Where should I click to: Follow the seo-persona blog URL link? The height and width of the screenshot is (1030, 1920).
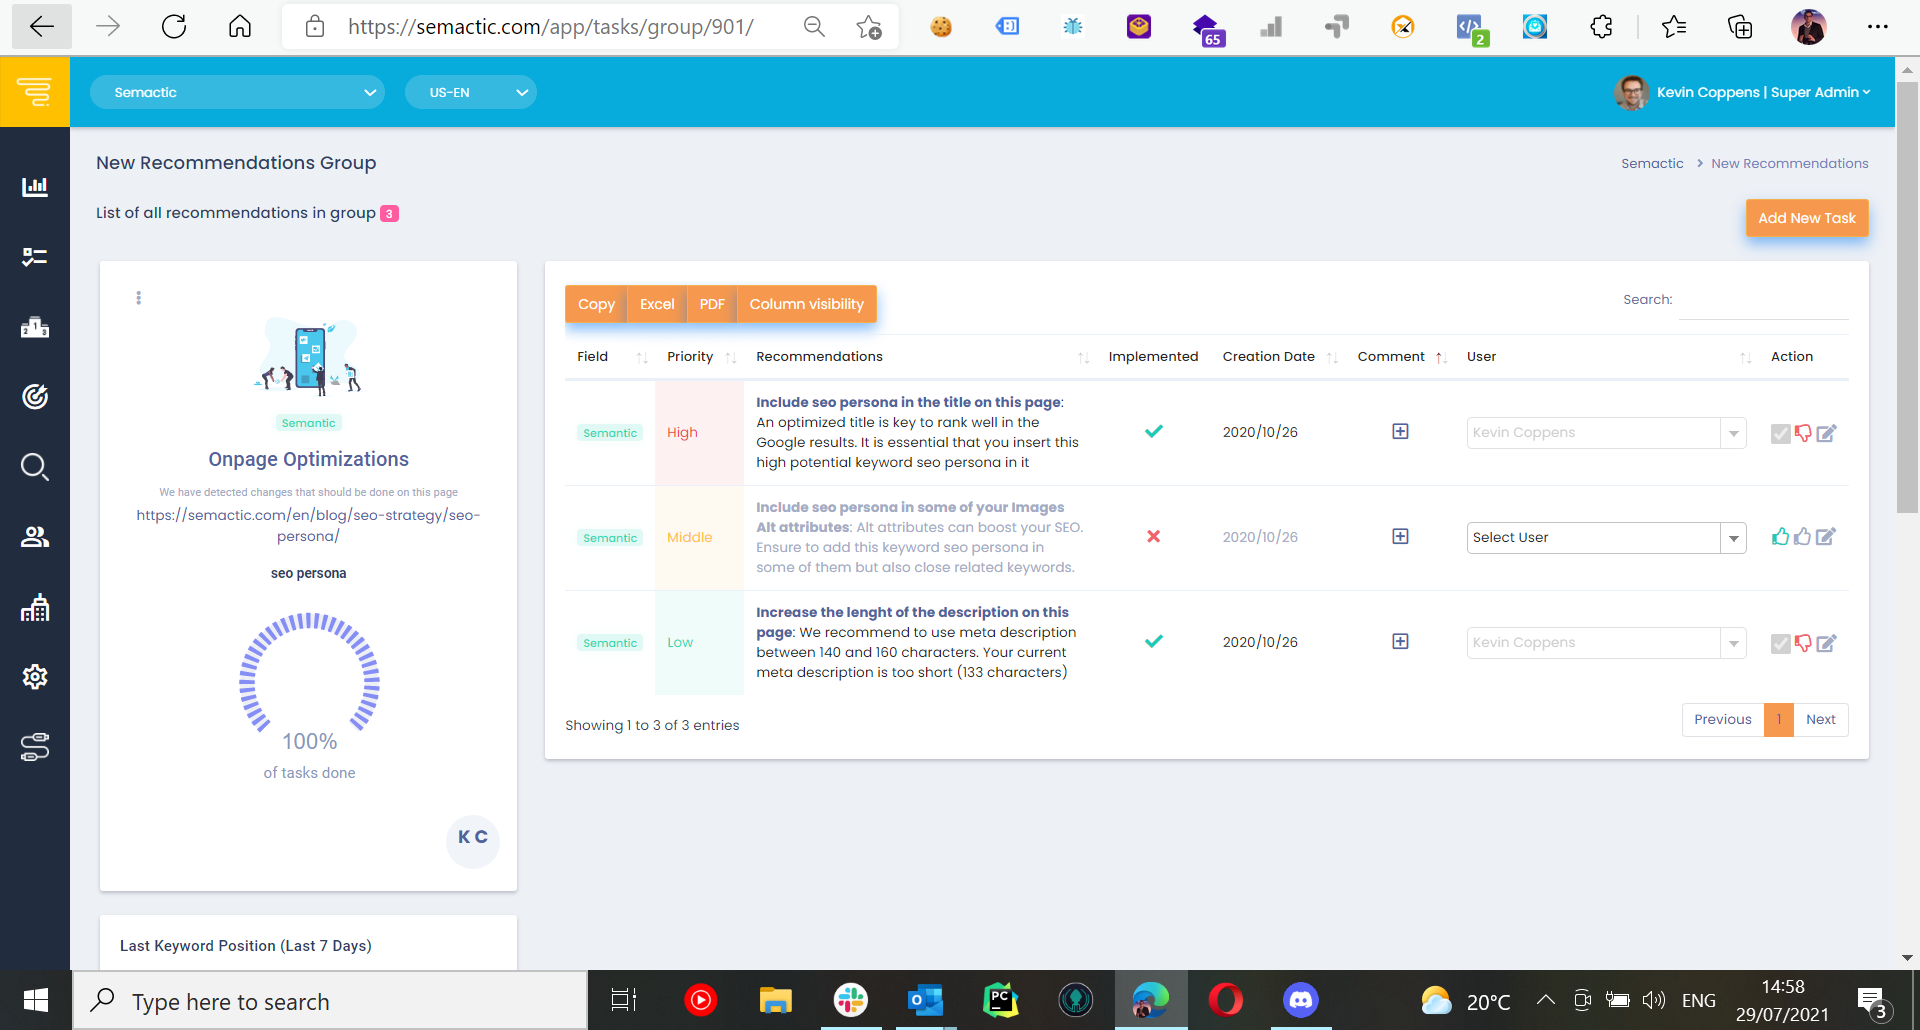(308, 525)
